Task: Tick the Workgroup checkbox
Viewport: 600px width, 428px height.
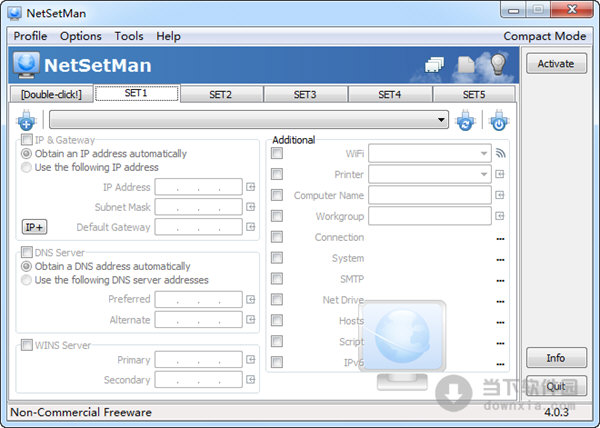Action: 277,216
